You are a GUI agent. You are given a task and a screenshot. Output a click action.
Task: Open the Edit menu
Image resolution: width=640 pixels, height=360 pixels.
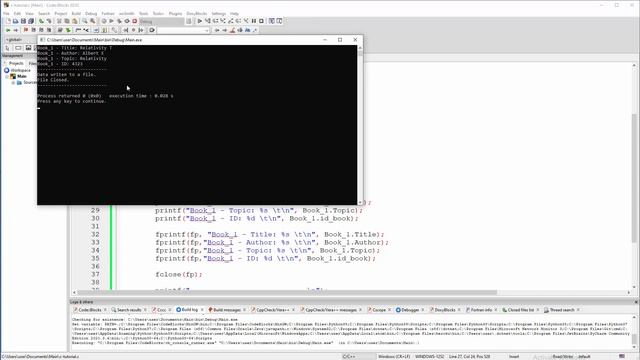pos(17,13)
